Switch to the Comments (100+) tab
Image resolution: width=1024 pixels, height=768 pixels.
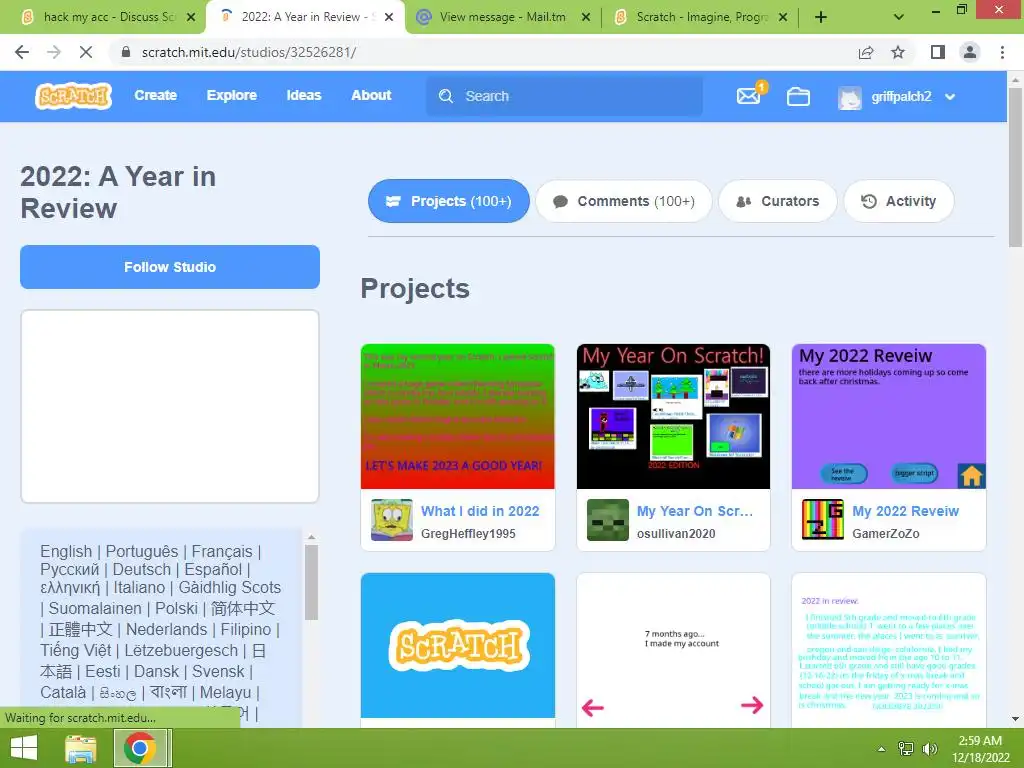click(624, 201)
